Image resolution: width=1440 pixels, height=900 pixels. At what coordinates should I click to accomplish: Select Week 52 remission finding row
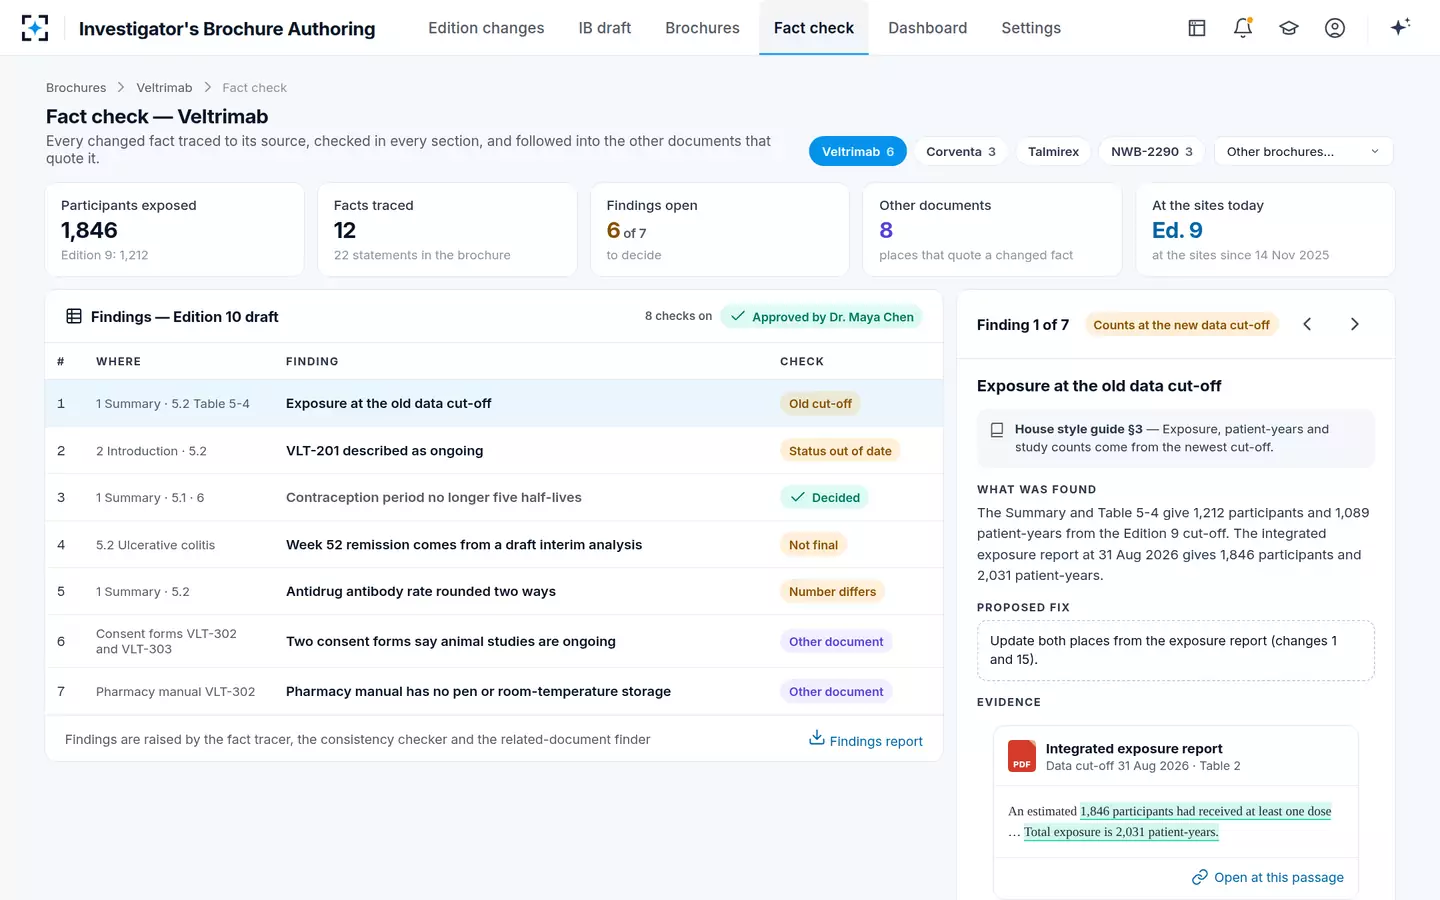click(494, 545)
